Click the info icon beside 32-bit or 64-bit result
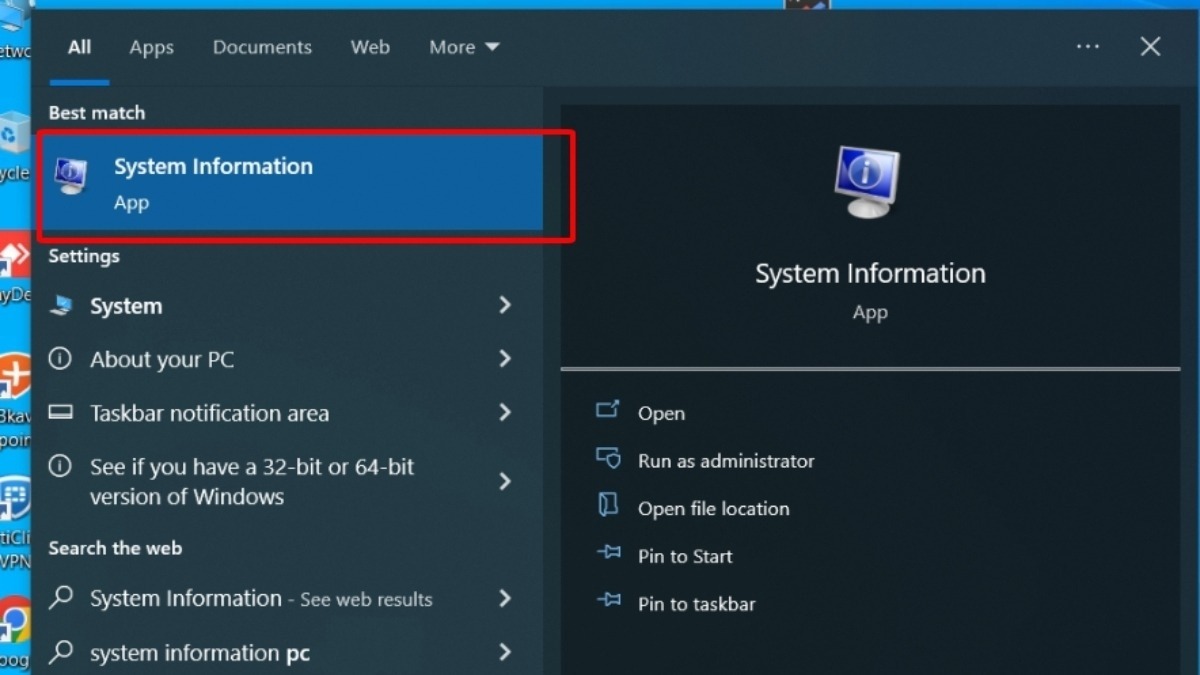The width and height of the screenshot is (1200, 675). click(x=60, y=466)
